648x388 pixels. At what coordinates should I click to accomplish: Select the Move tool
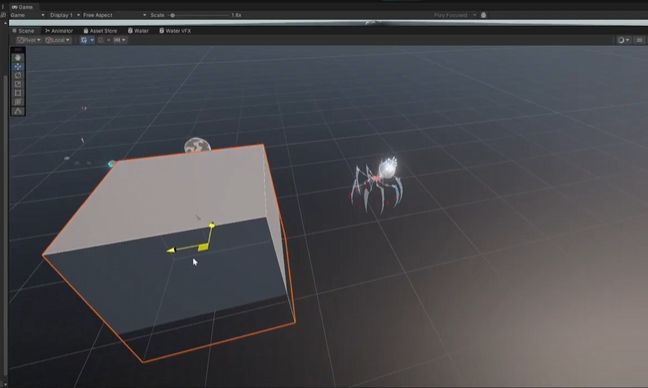click(x=18, y=67)
